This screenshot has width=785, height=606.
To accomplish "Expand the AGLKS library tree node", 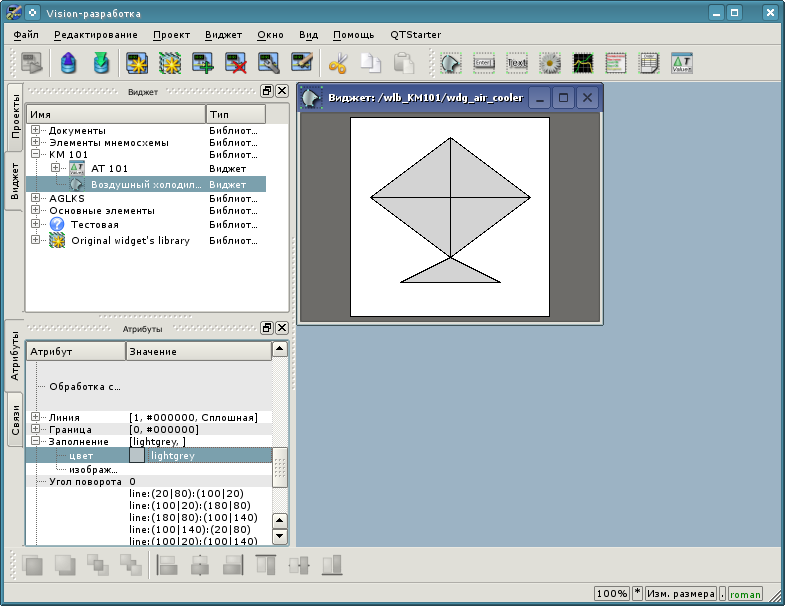I will point(36,198).
